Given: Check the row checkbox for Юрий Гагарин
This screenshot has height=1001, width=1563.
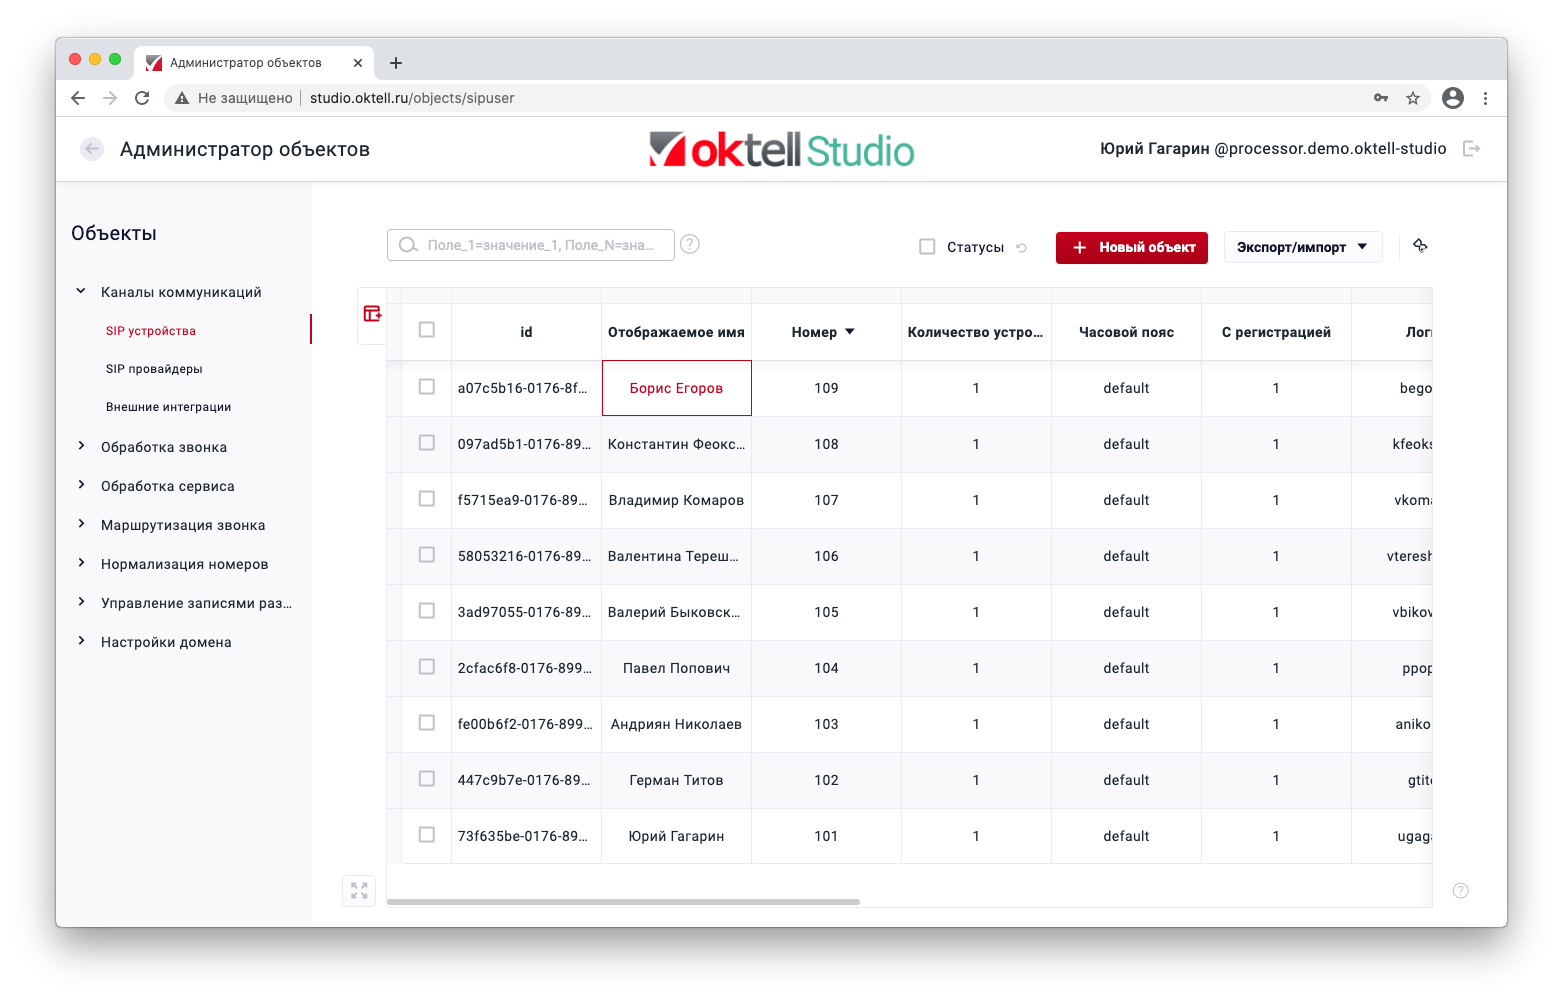Looking at the screenshot, I should (x=427, y=834).
